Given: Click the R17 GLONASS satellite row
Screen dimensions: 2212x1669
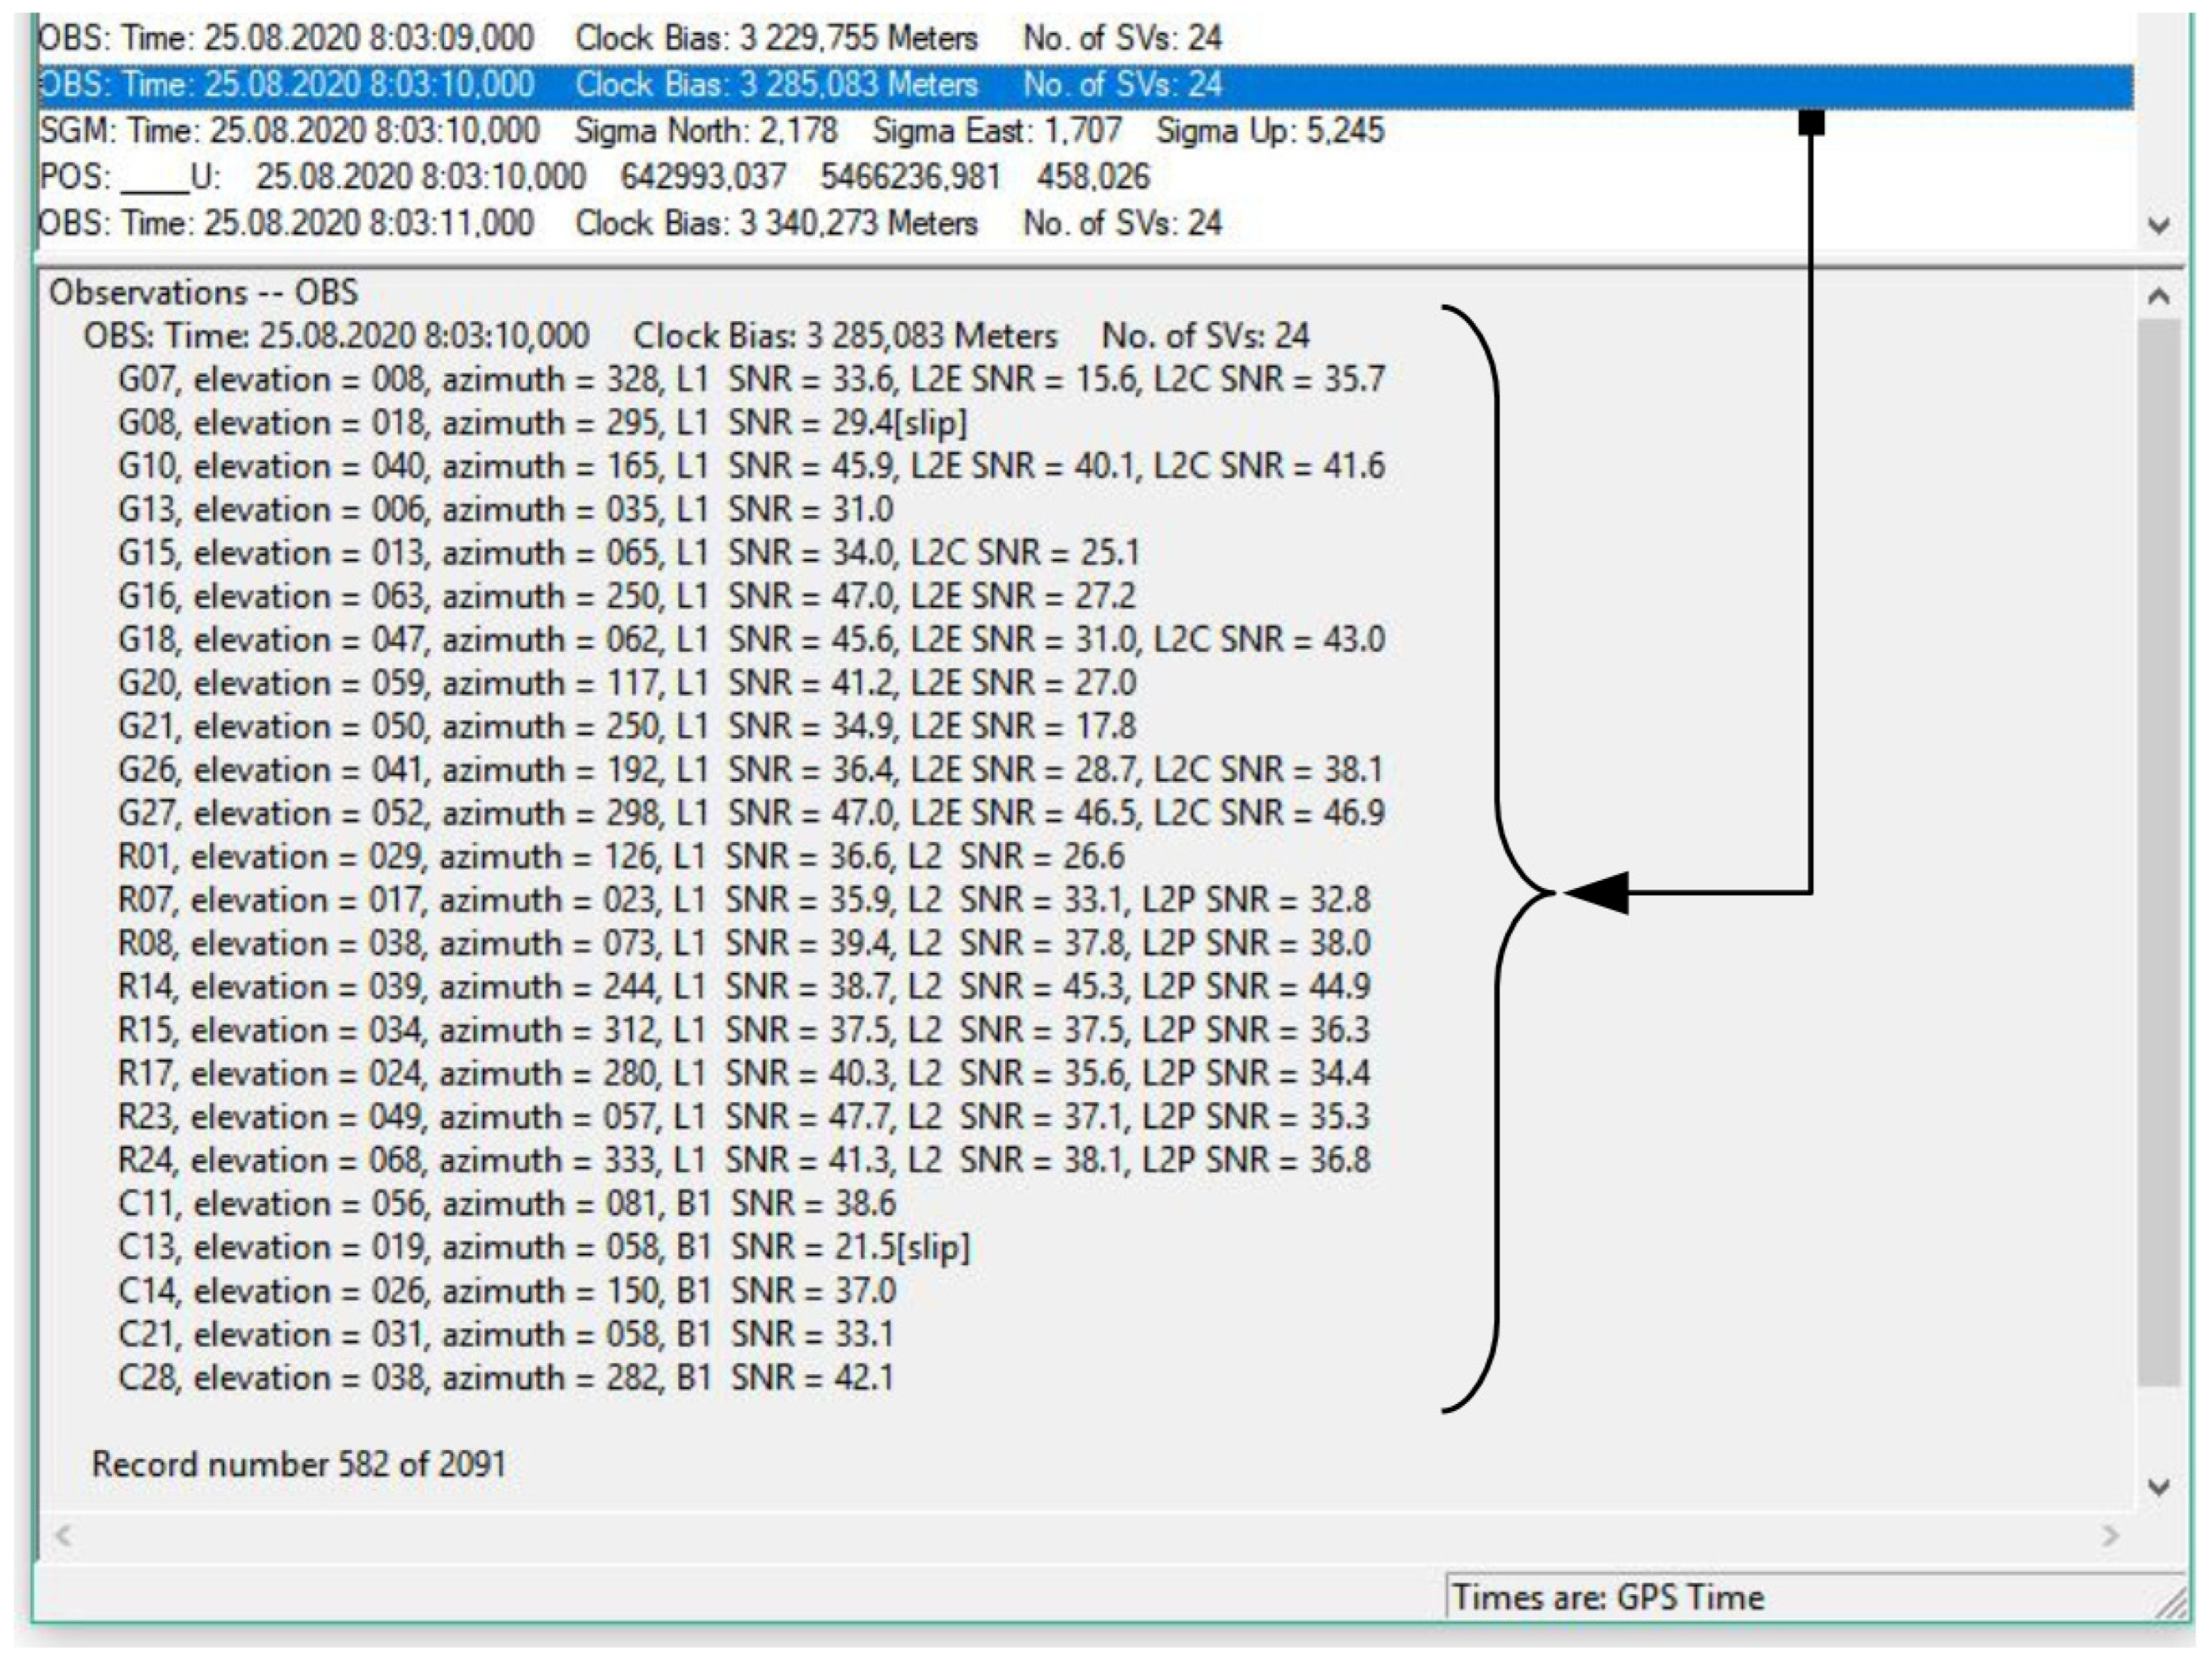Looking at the screenshot, I should 744,1074.
